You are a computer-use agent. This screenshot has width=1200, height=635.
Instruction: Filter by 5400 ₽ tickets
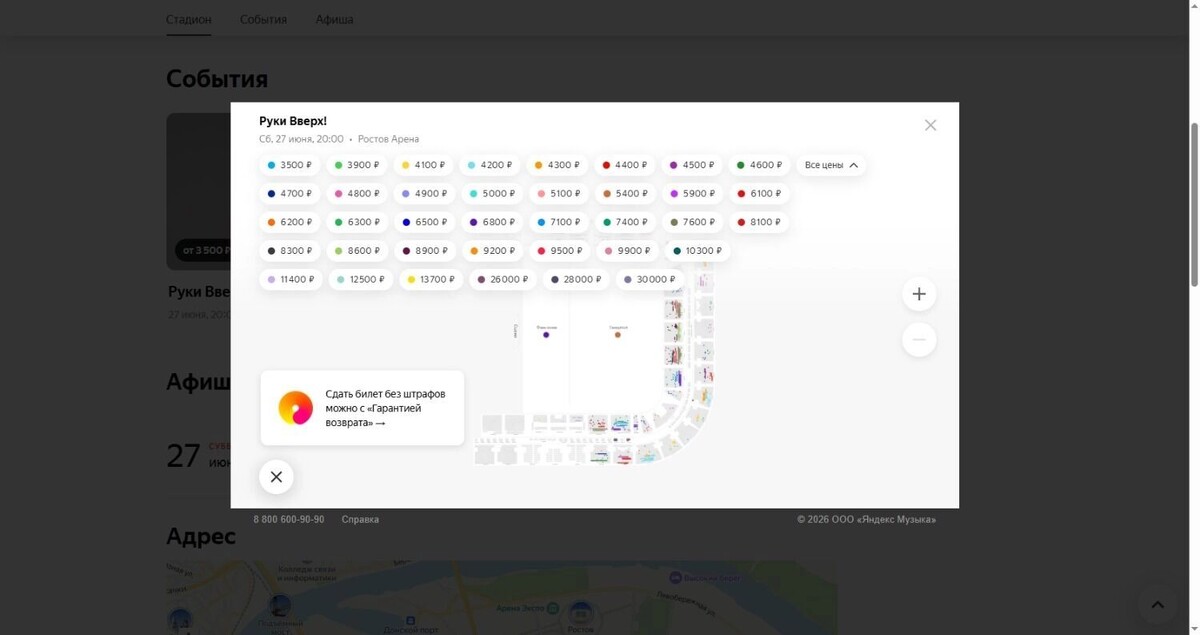[625, 193]
